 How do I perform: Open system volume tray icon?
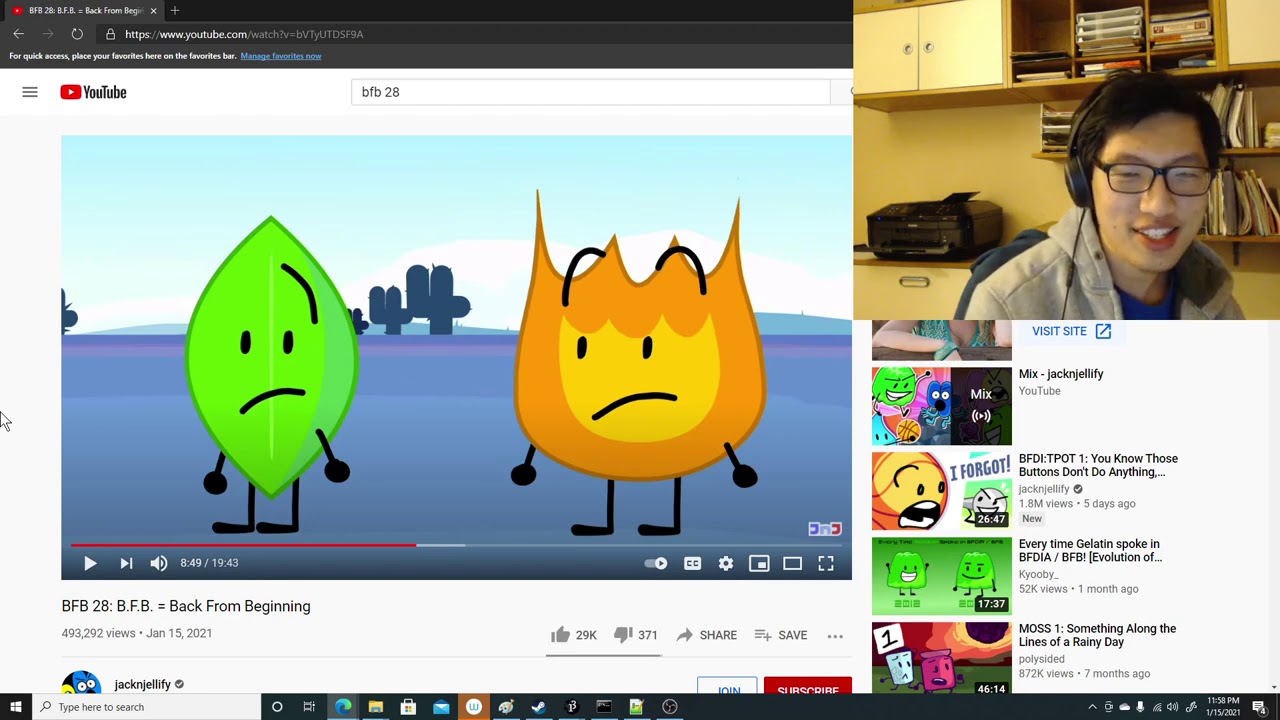coord(1173,707)
